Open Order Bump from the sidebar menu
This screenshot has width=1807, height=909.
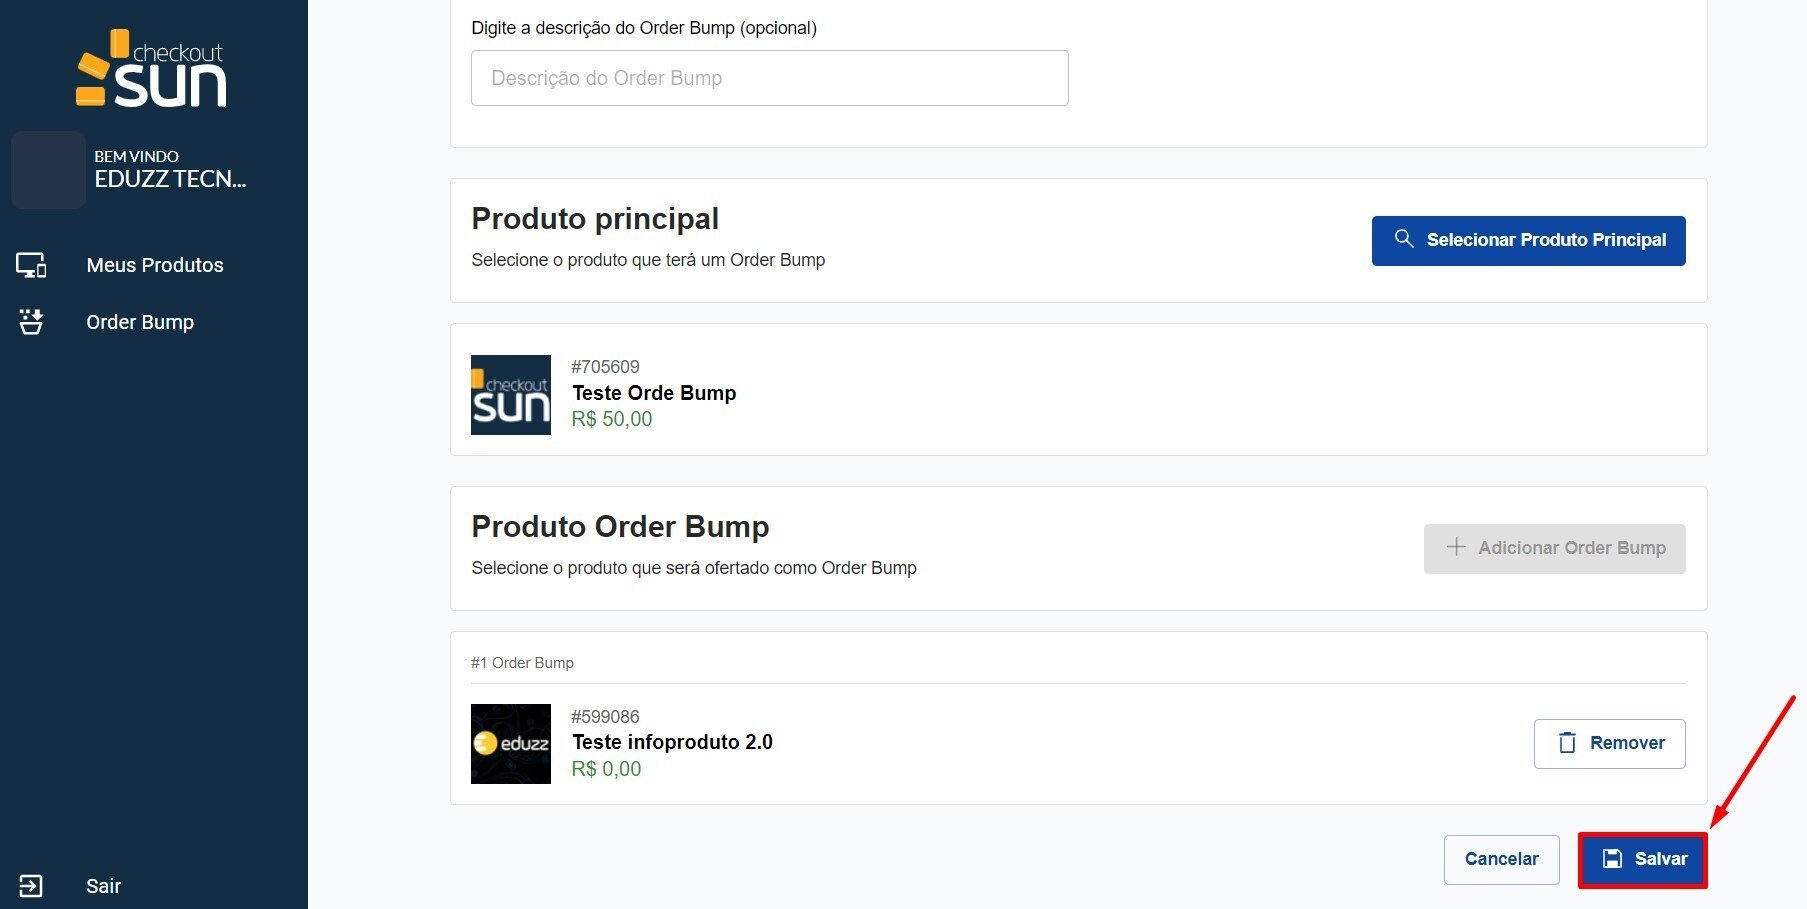[140, 322]
